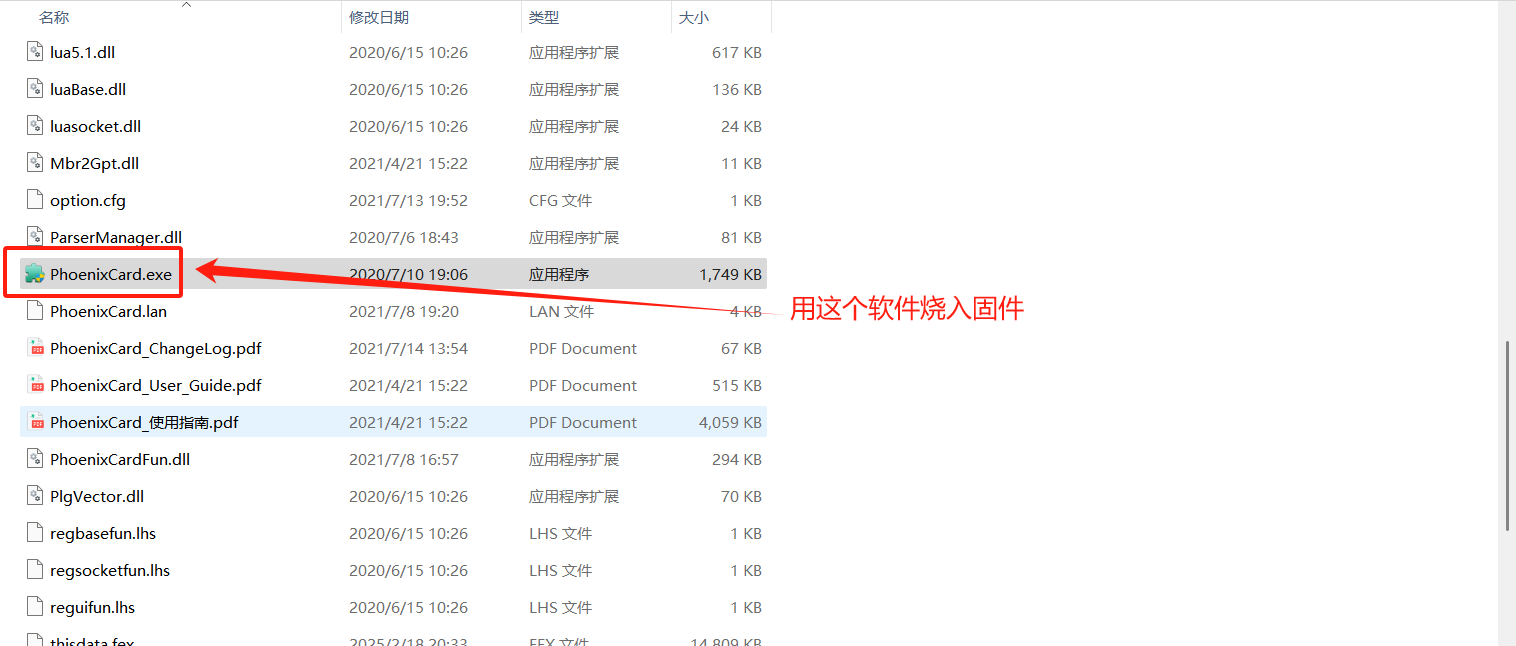Select the size 24 KB of luasocket.dll
1516x646 pixels.
click(741, 126)
